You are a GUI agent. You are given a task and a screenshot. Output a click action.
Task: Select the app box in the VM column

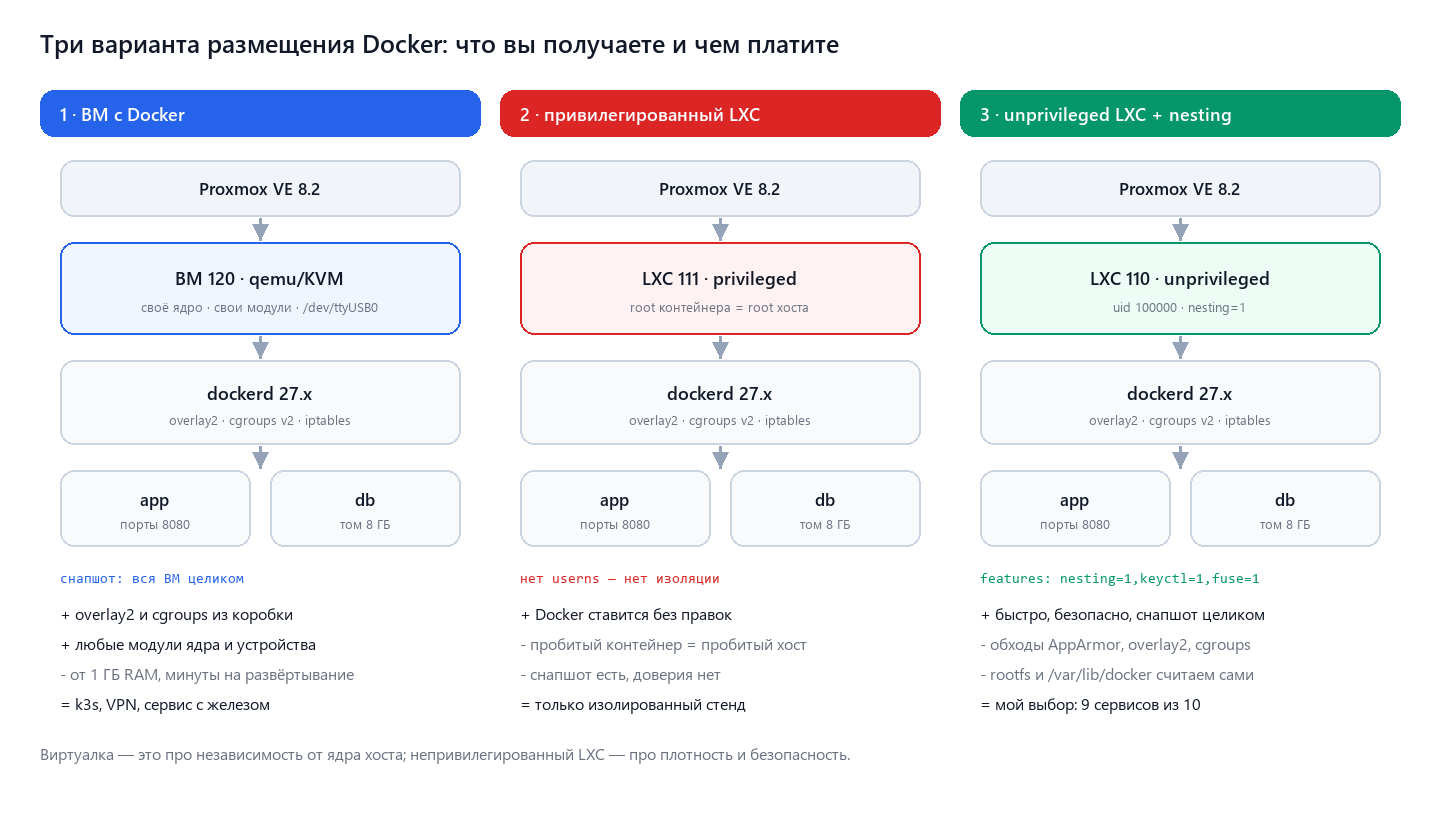155,508
